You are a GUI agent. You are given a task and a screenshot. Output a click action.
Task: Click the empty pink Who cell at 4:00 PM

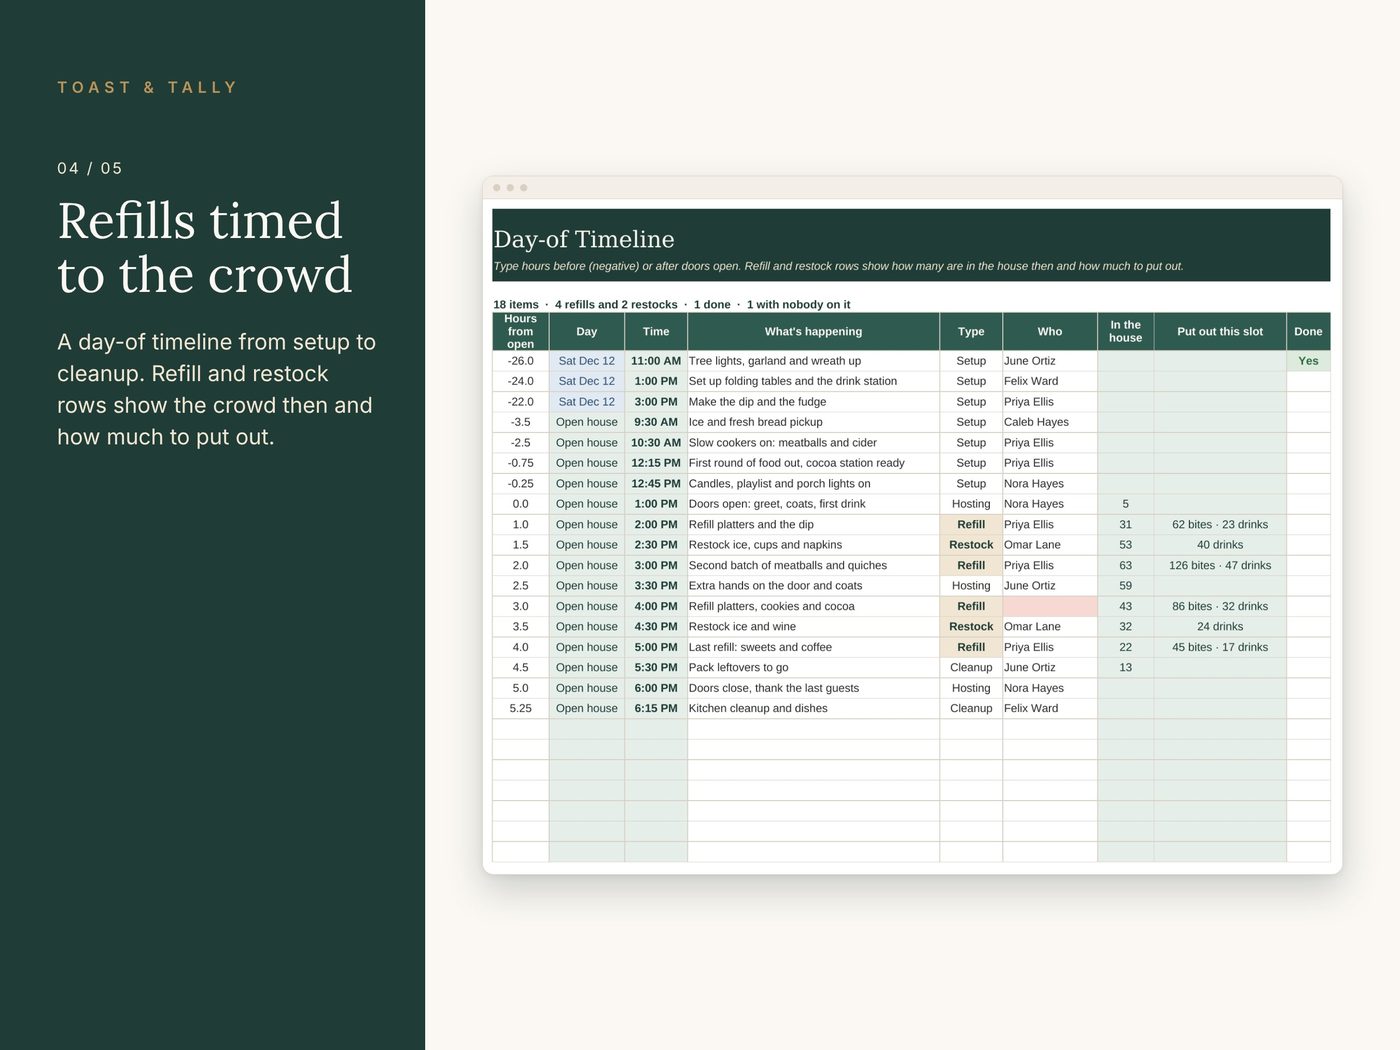click(1050, 607)
